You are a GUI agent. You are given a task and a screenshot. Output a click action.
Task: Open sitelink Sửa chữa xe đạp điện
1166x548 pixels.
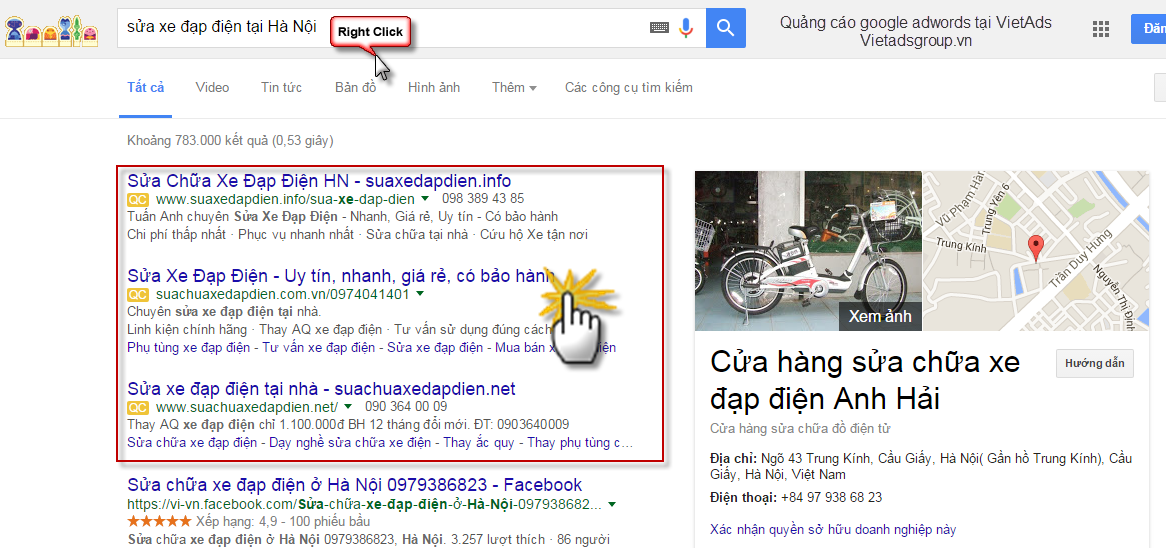click(x=192, y=442)
